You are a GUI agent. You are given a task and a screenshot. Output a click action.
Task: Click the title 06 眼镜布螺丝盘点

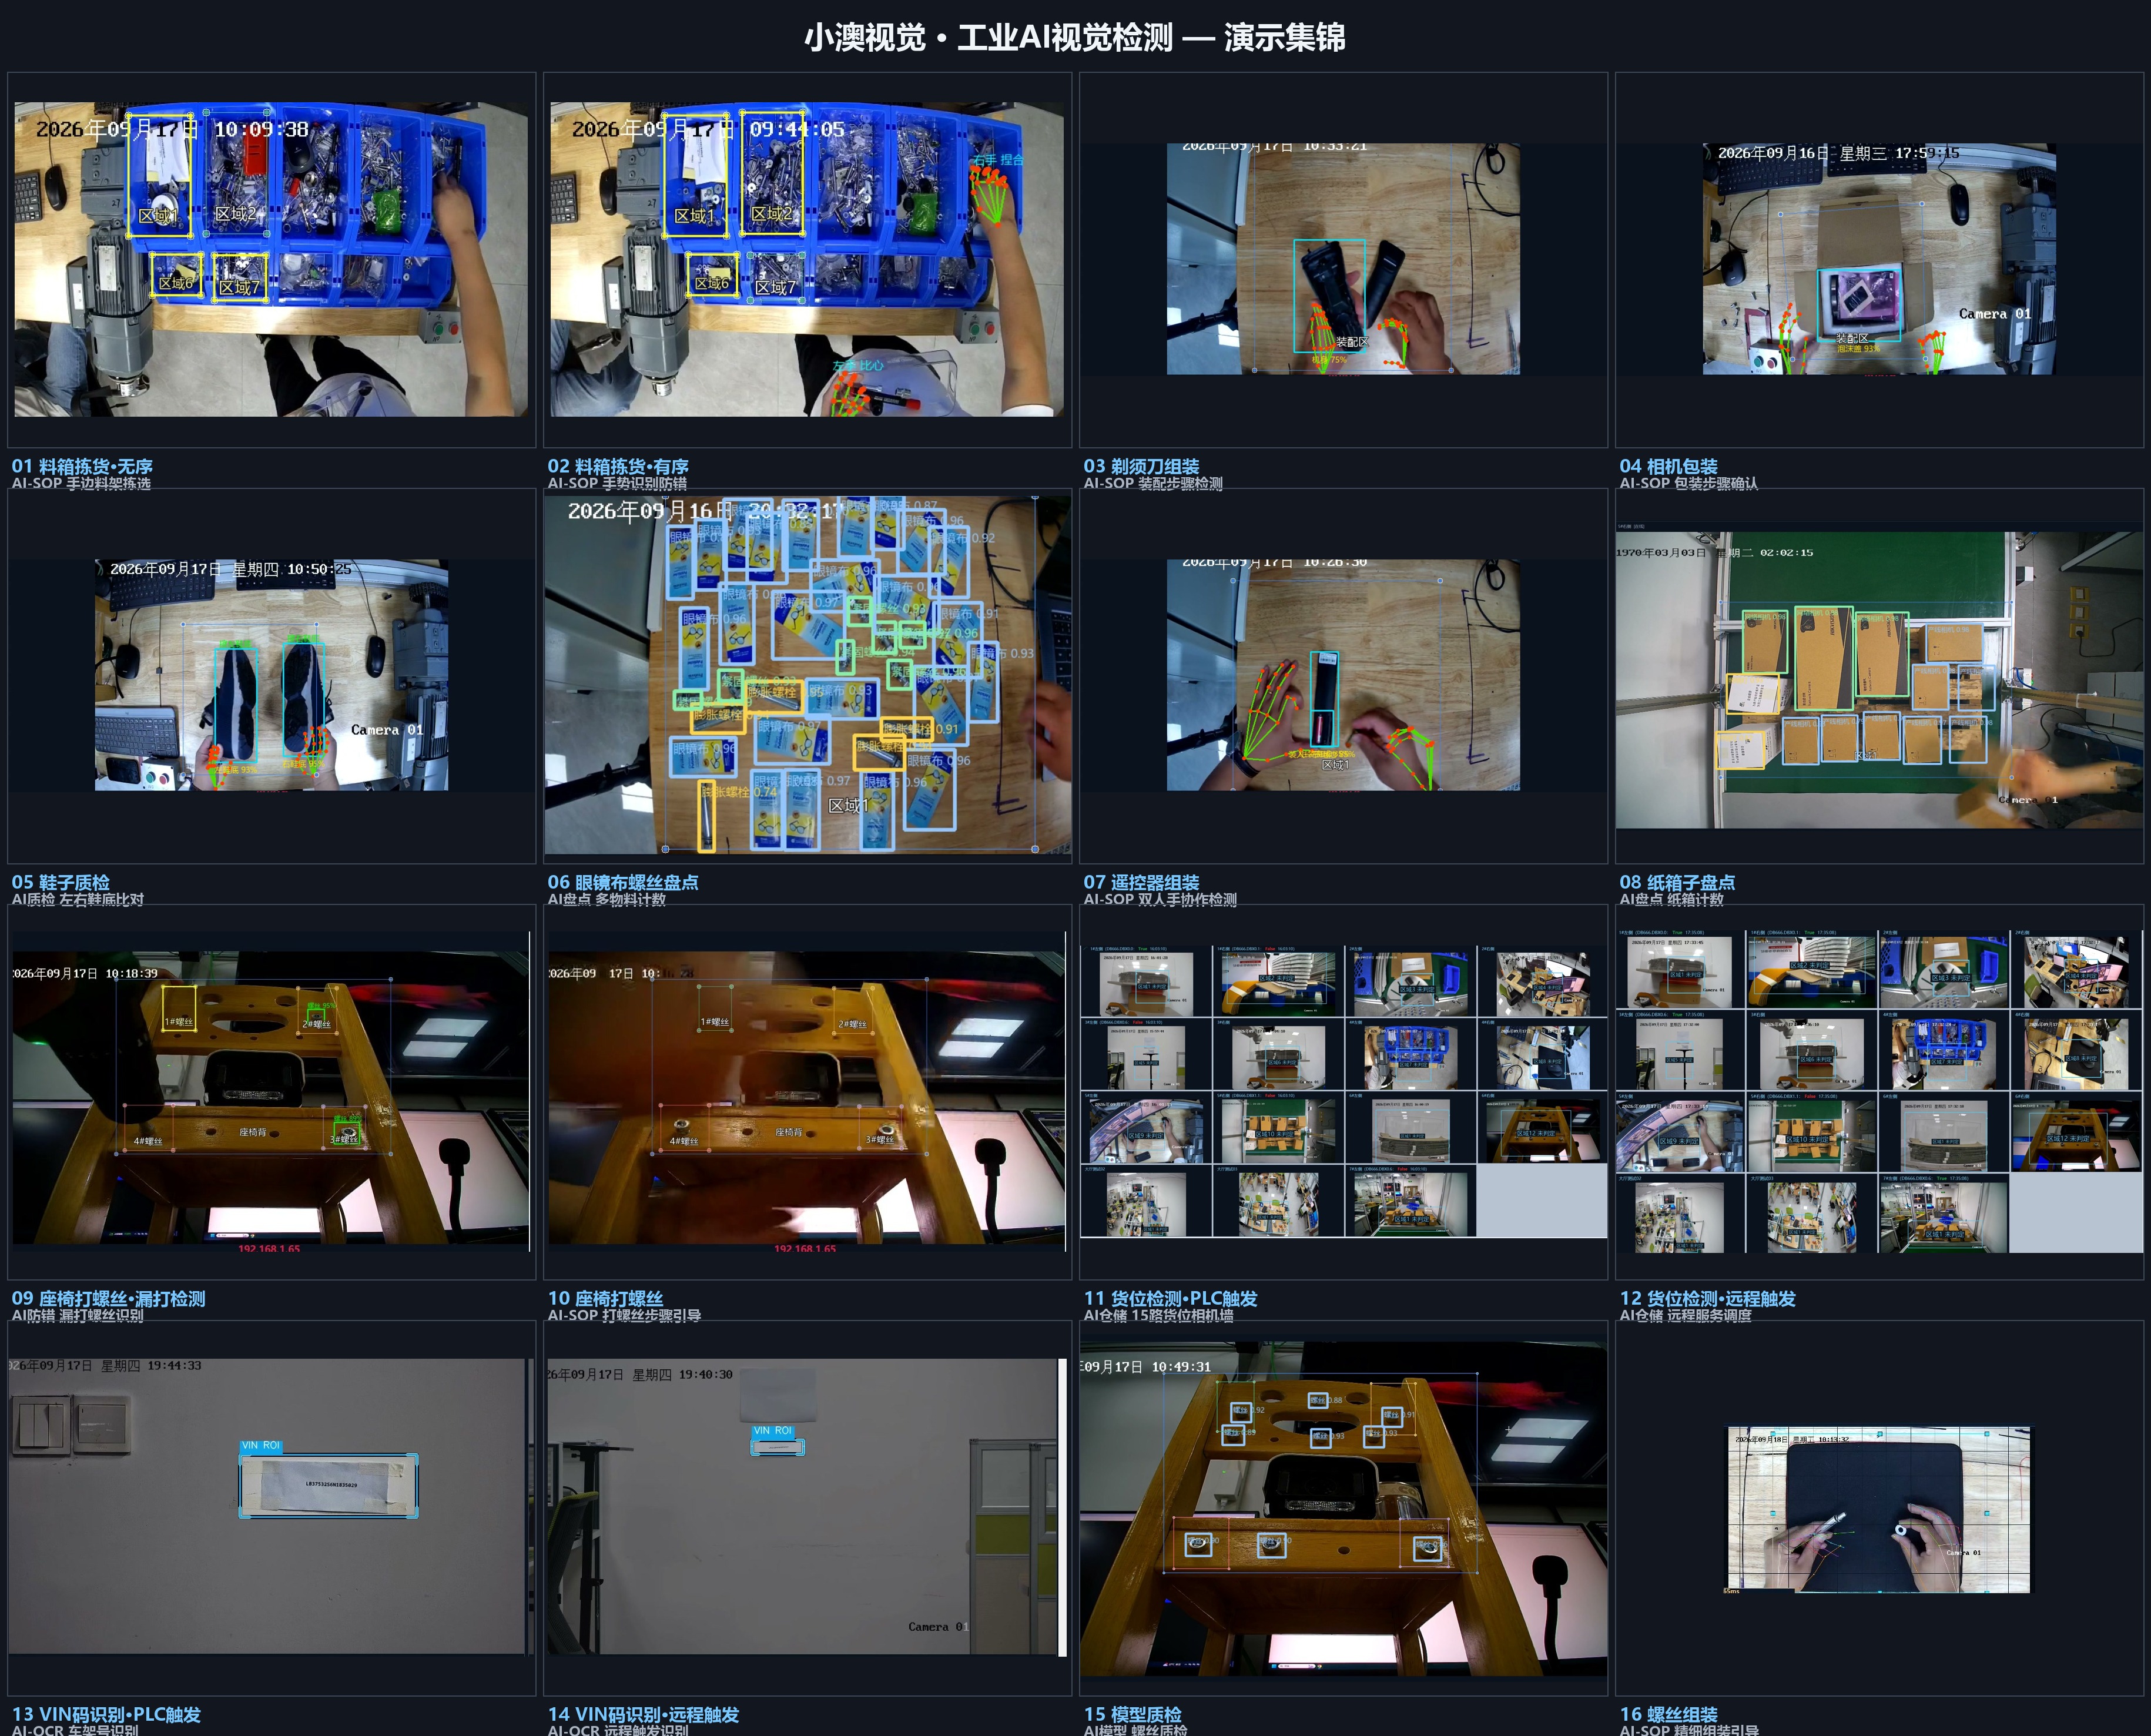coord(623,882)
